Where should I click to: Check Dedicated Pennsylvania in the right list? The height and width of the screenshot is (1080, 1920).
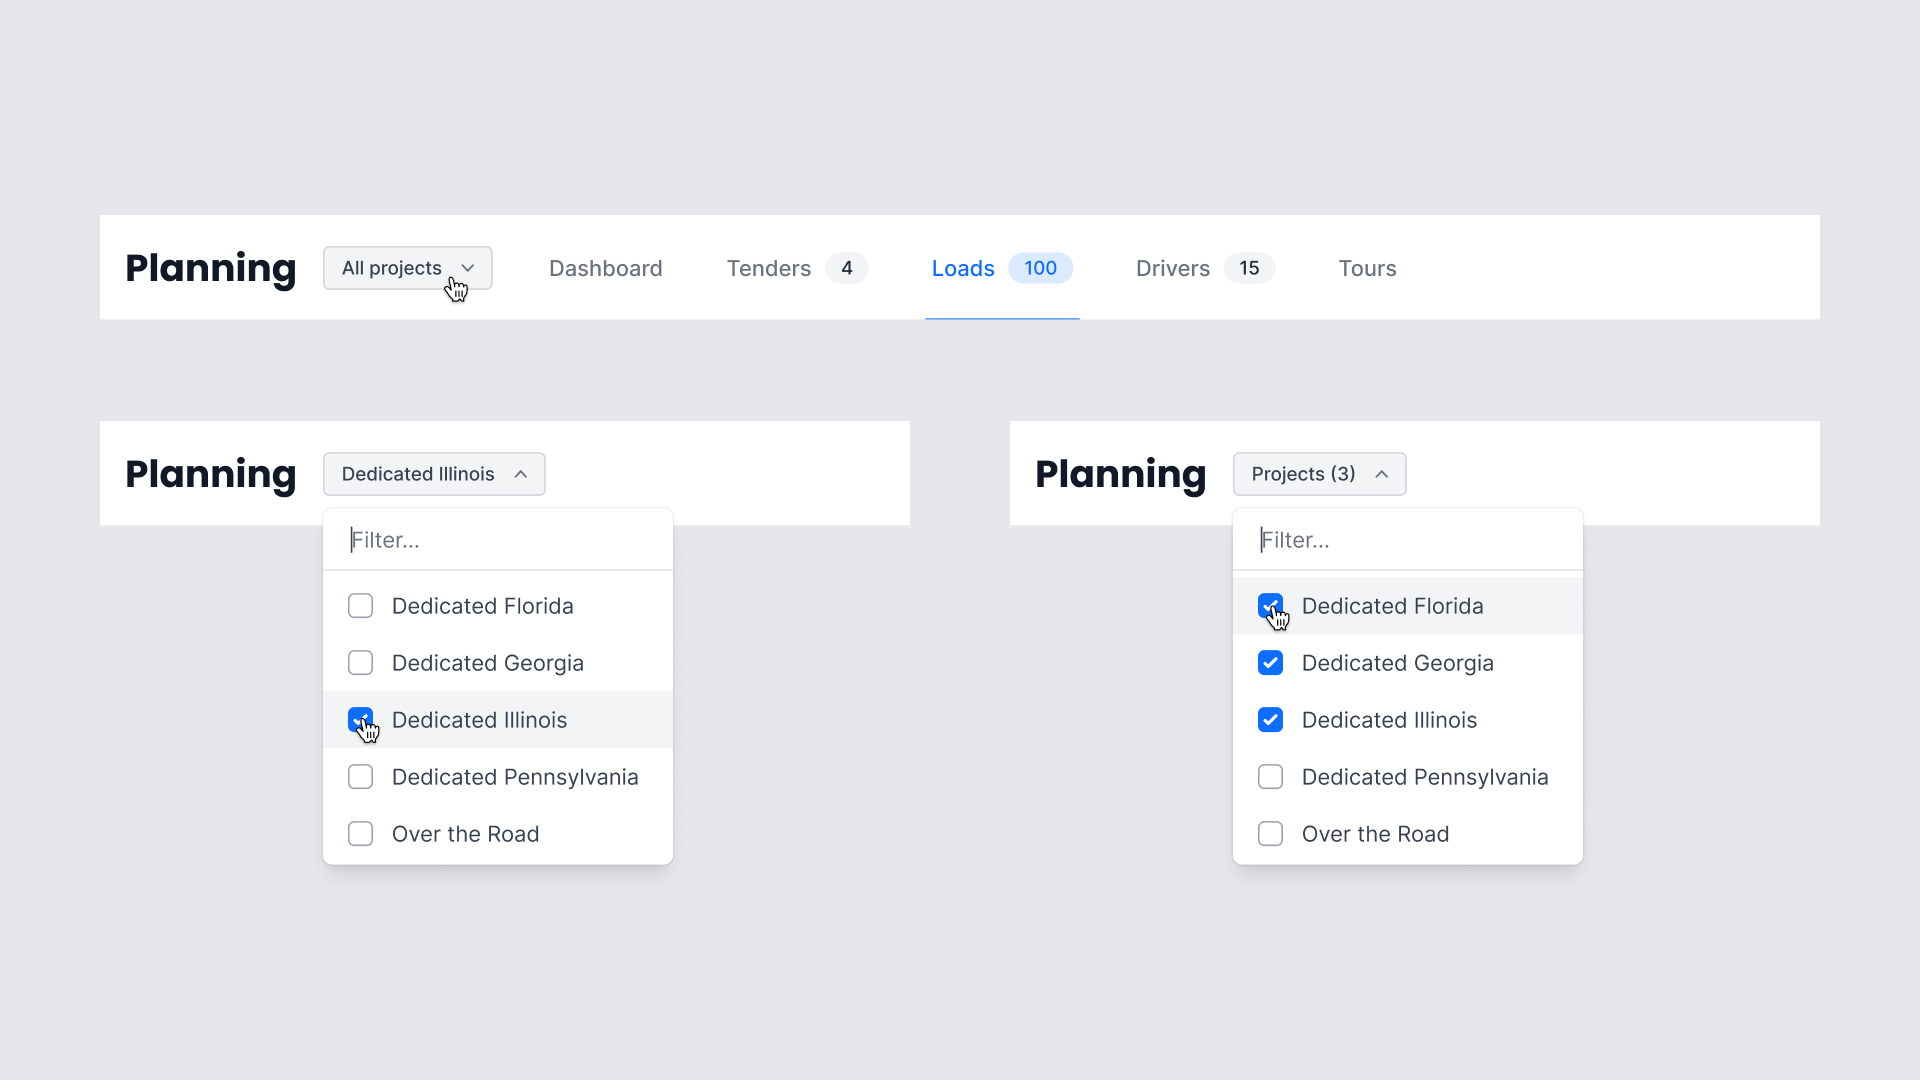(1270, 777)
